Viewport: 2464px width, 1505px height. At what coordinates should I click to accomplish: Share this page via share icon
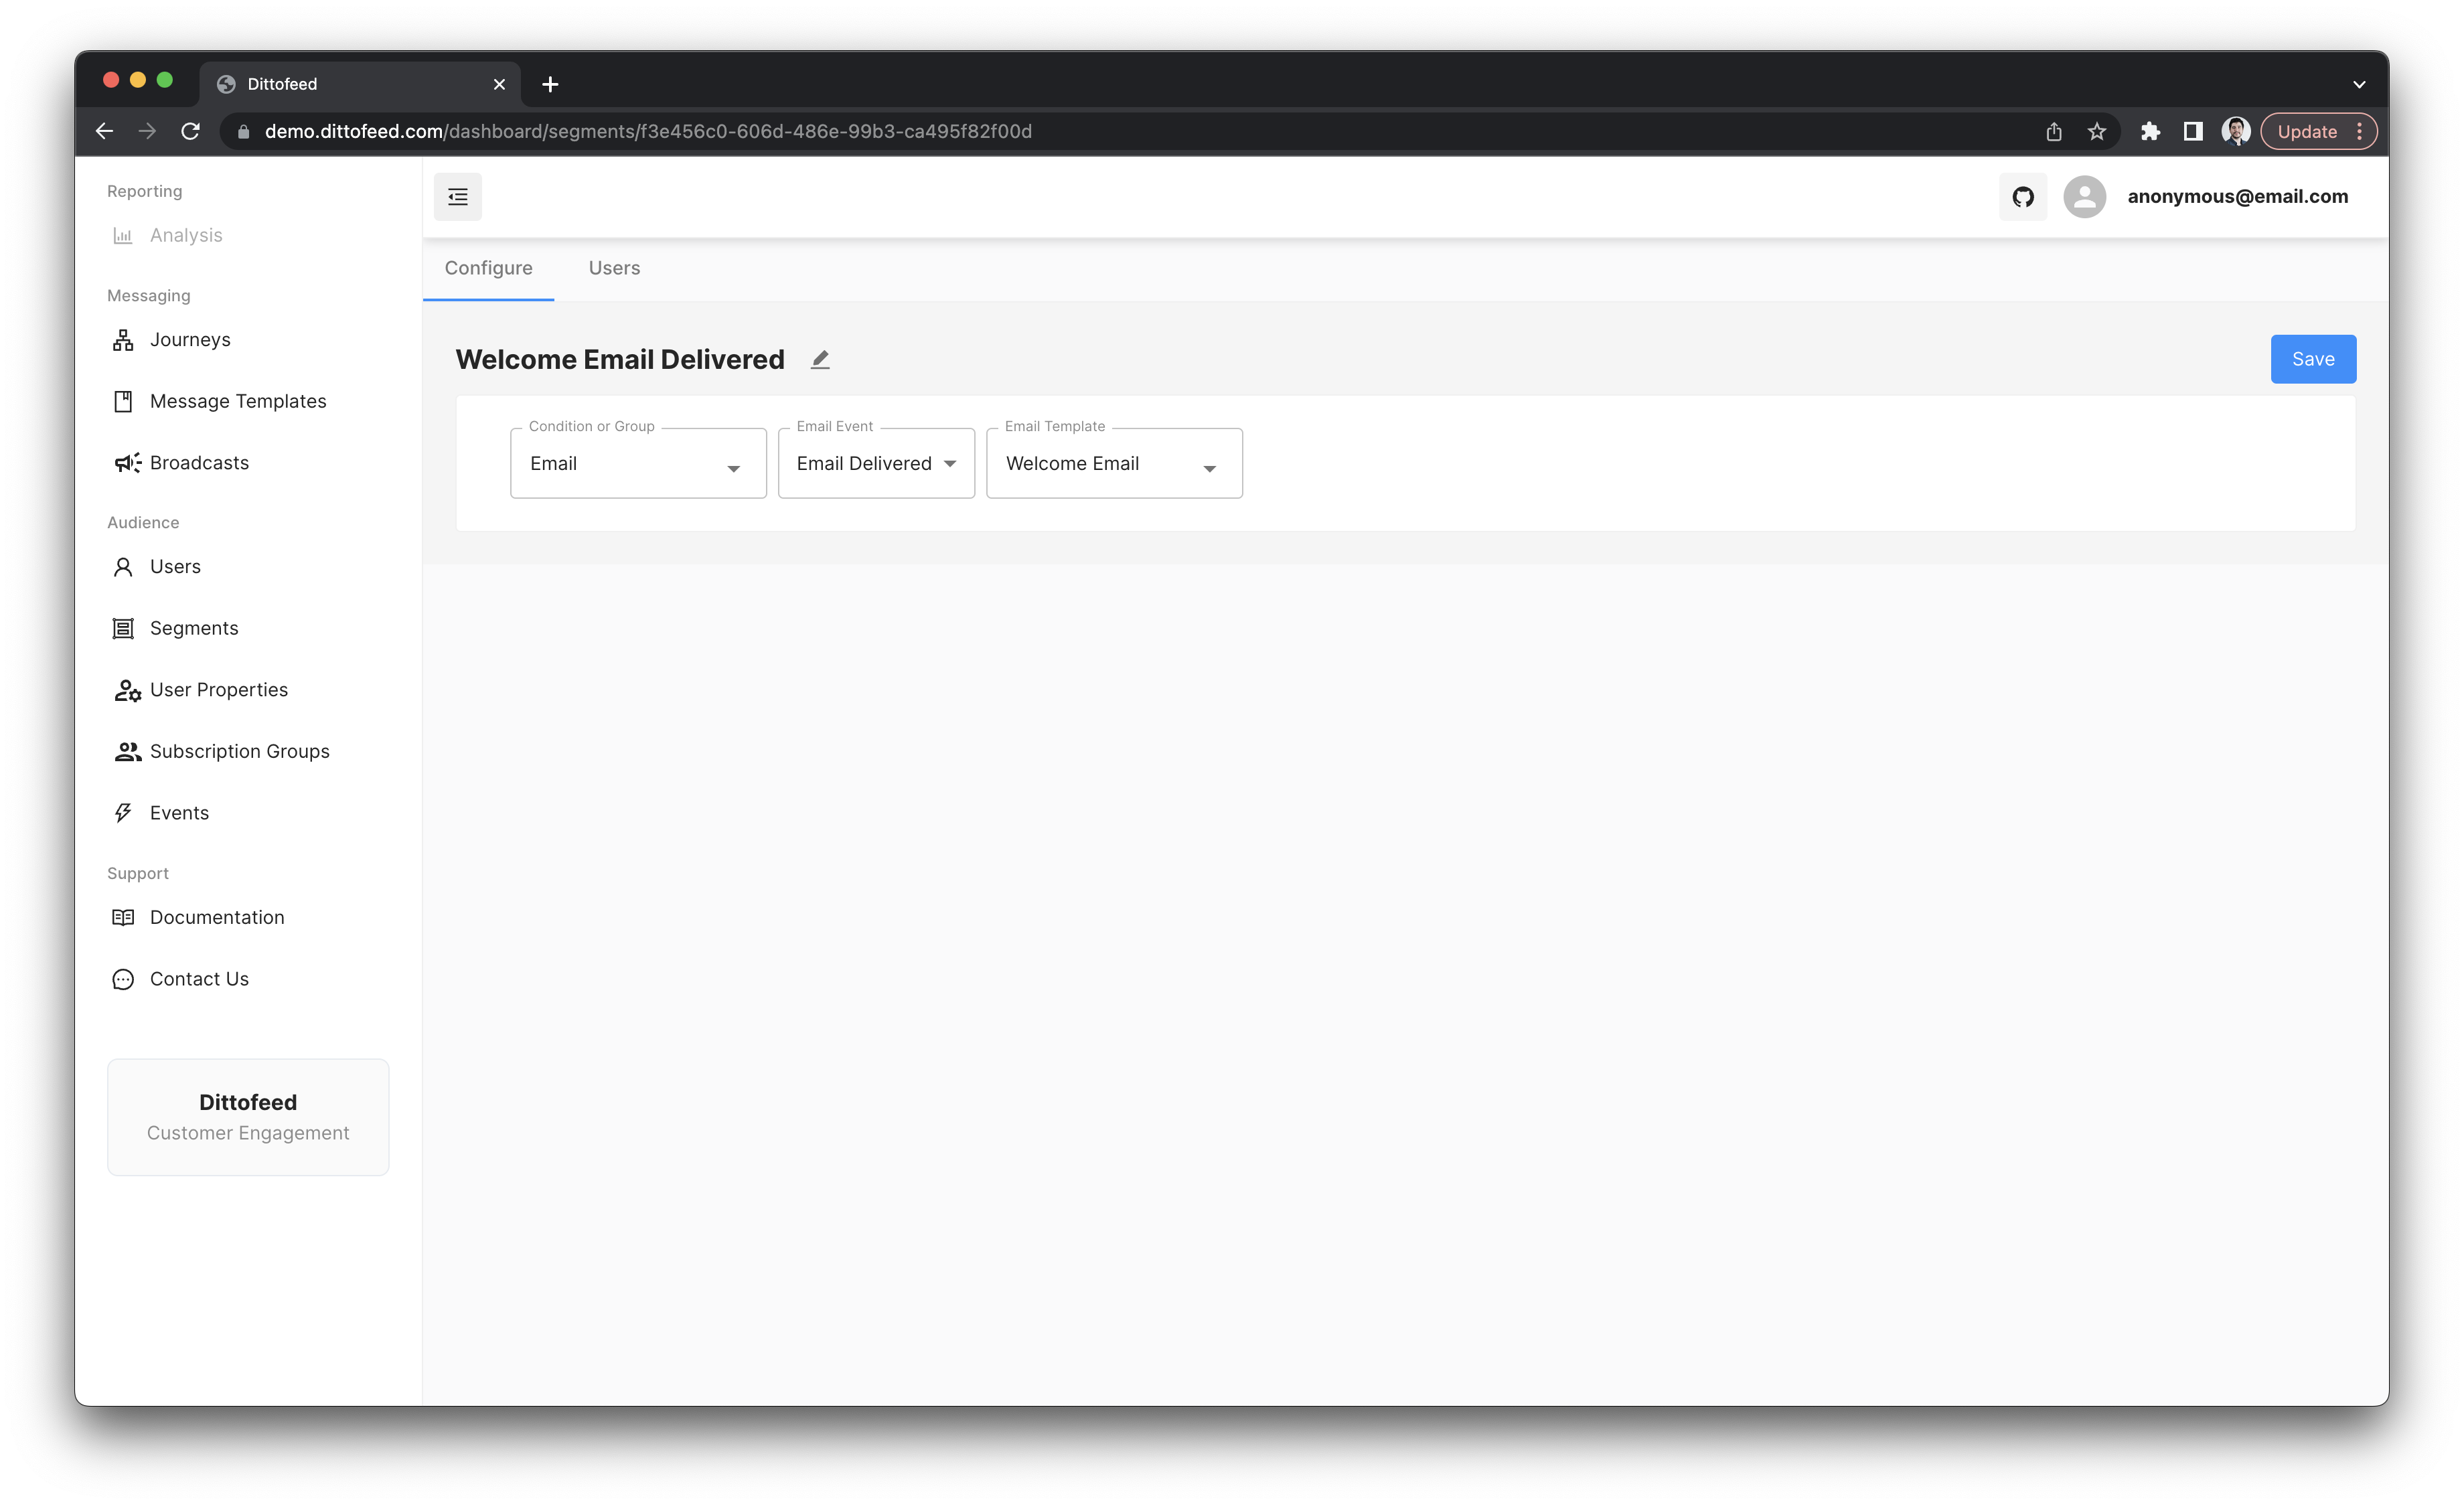point(2053,131)
